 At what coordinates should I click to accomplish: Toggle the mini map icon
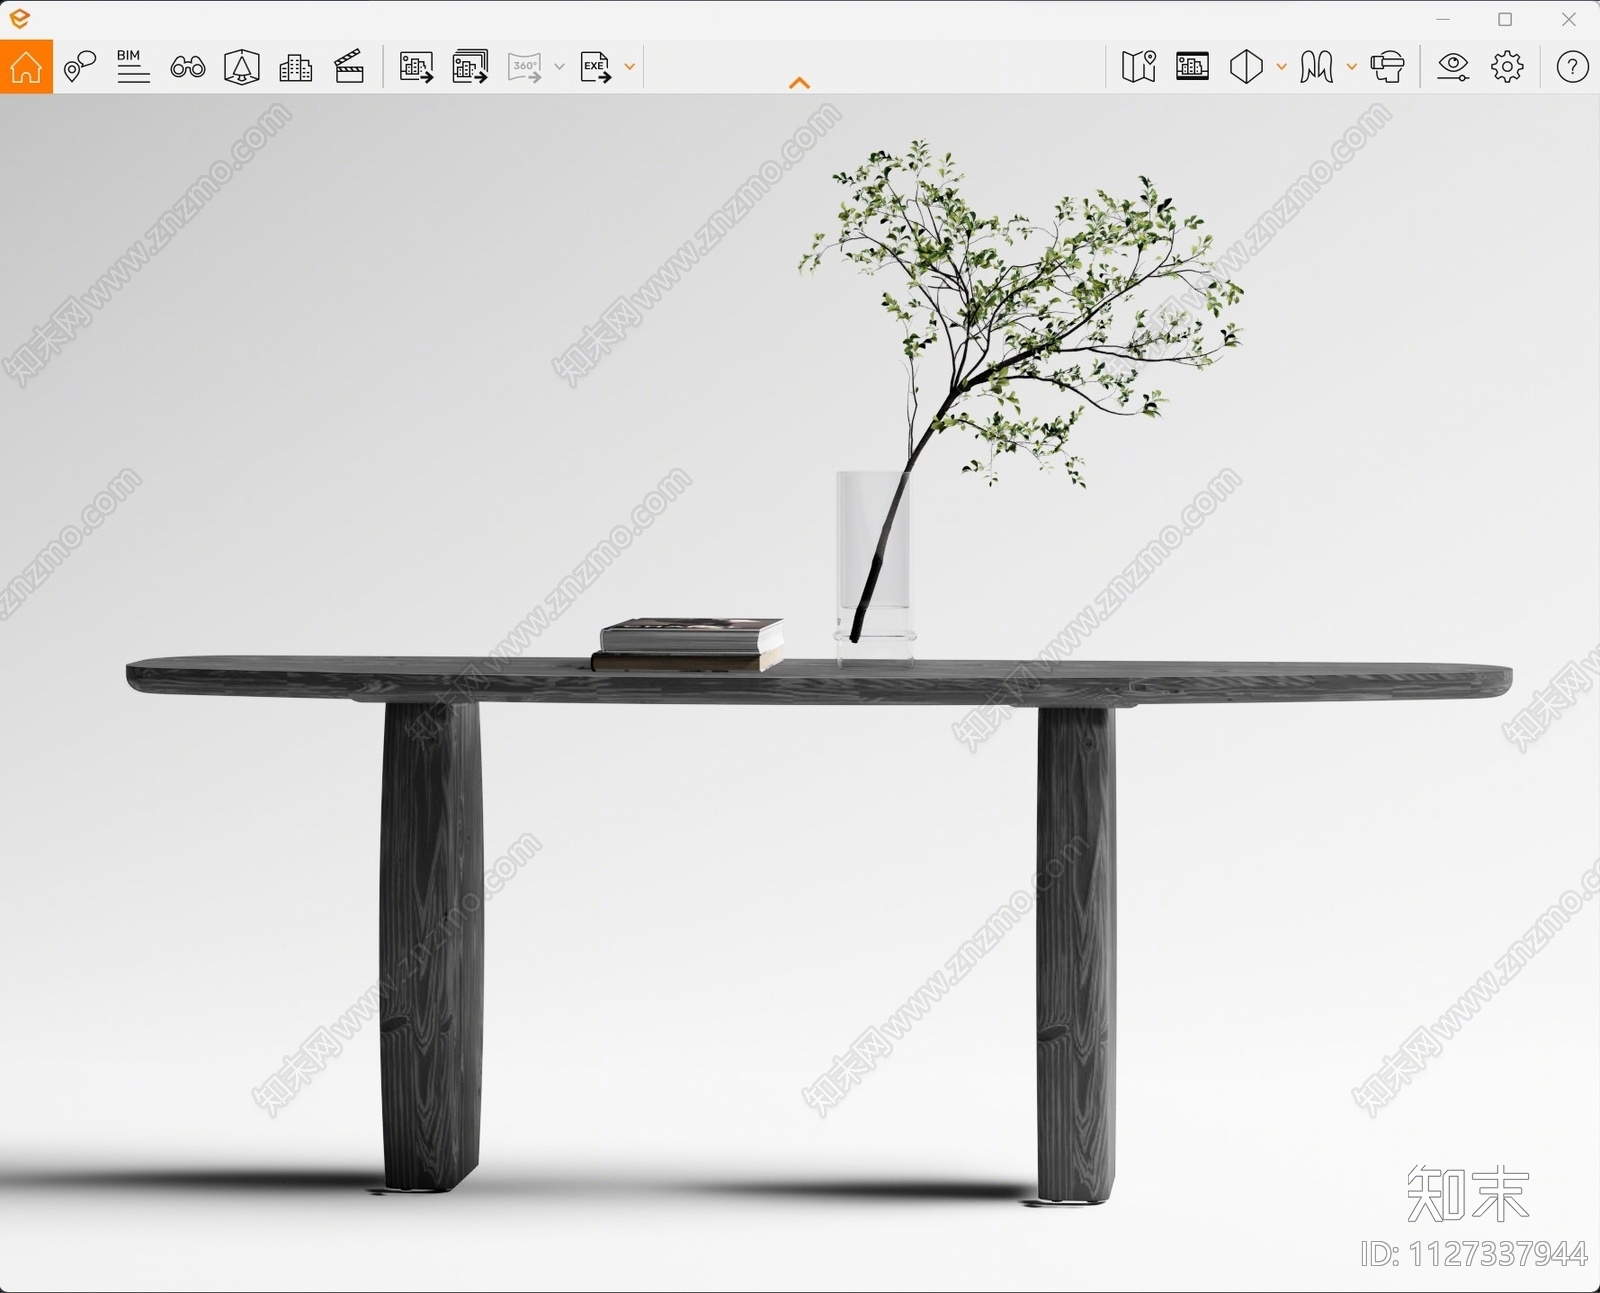pos(1139,67)
